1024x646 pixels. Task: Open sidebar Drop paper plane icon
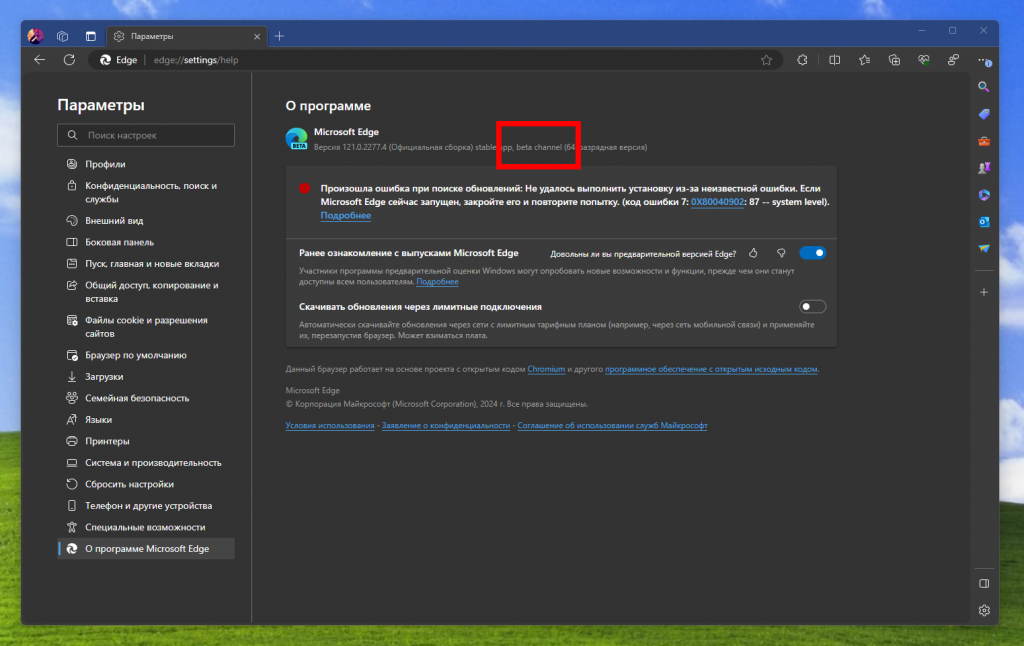click(984, 249)
